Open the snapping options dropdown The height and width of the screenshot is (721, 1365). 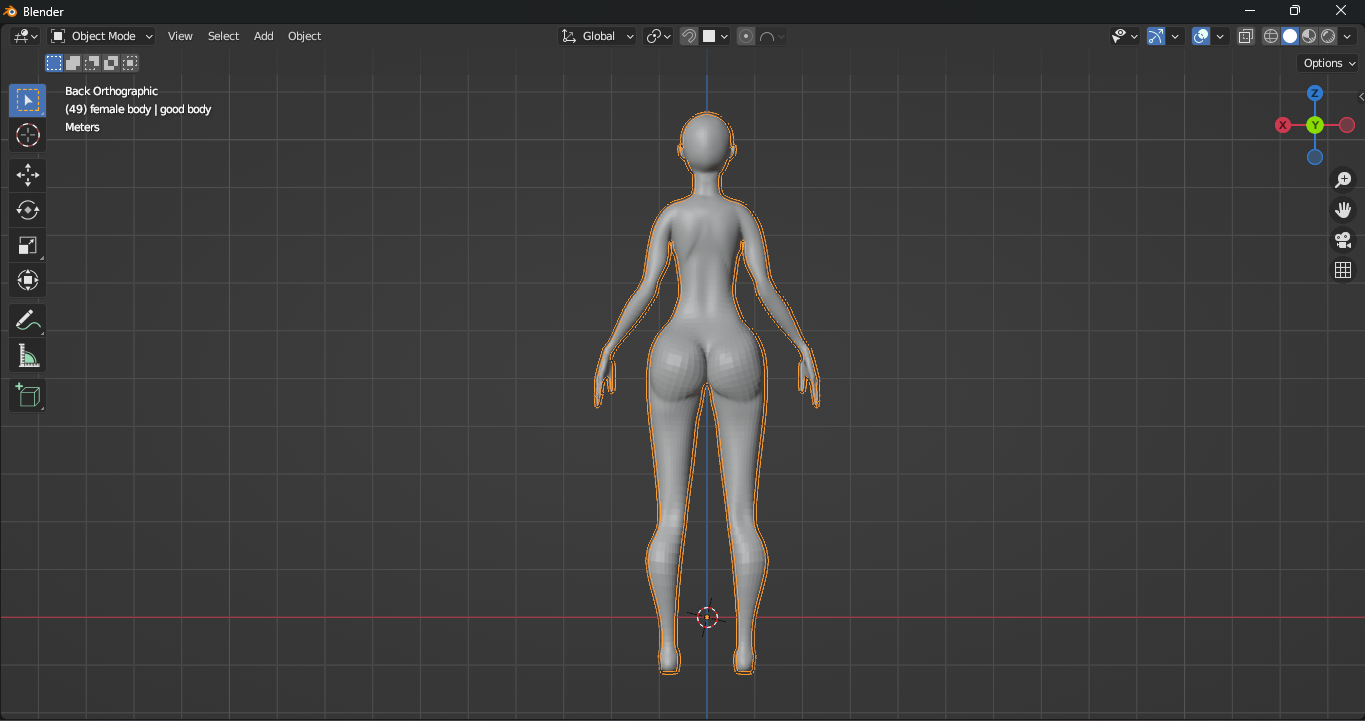pyautogui.click(x=716, y=36)
